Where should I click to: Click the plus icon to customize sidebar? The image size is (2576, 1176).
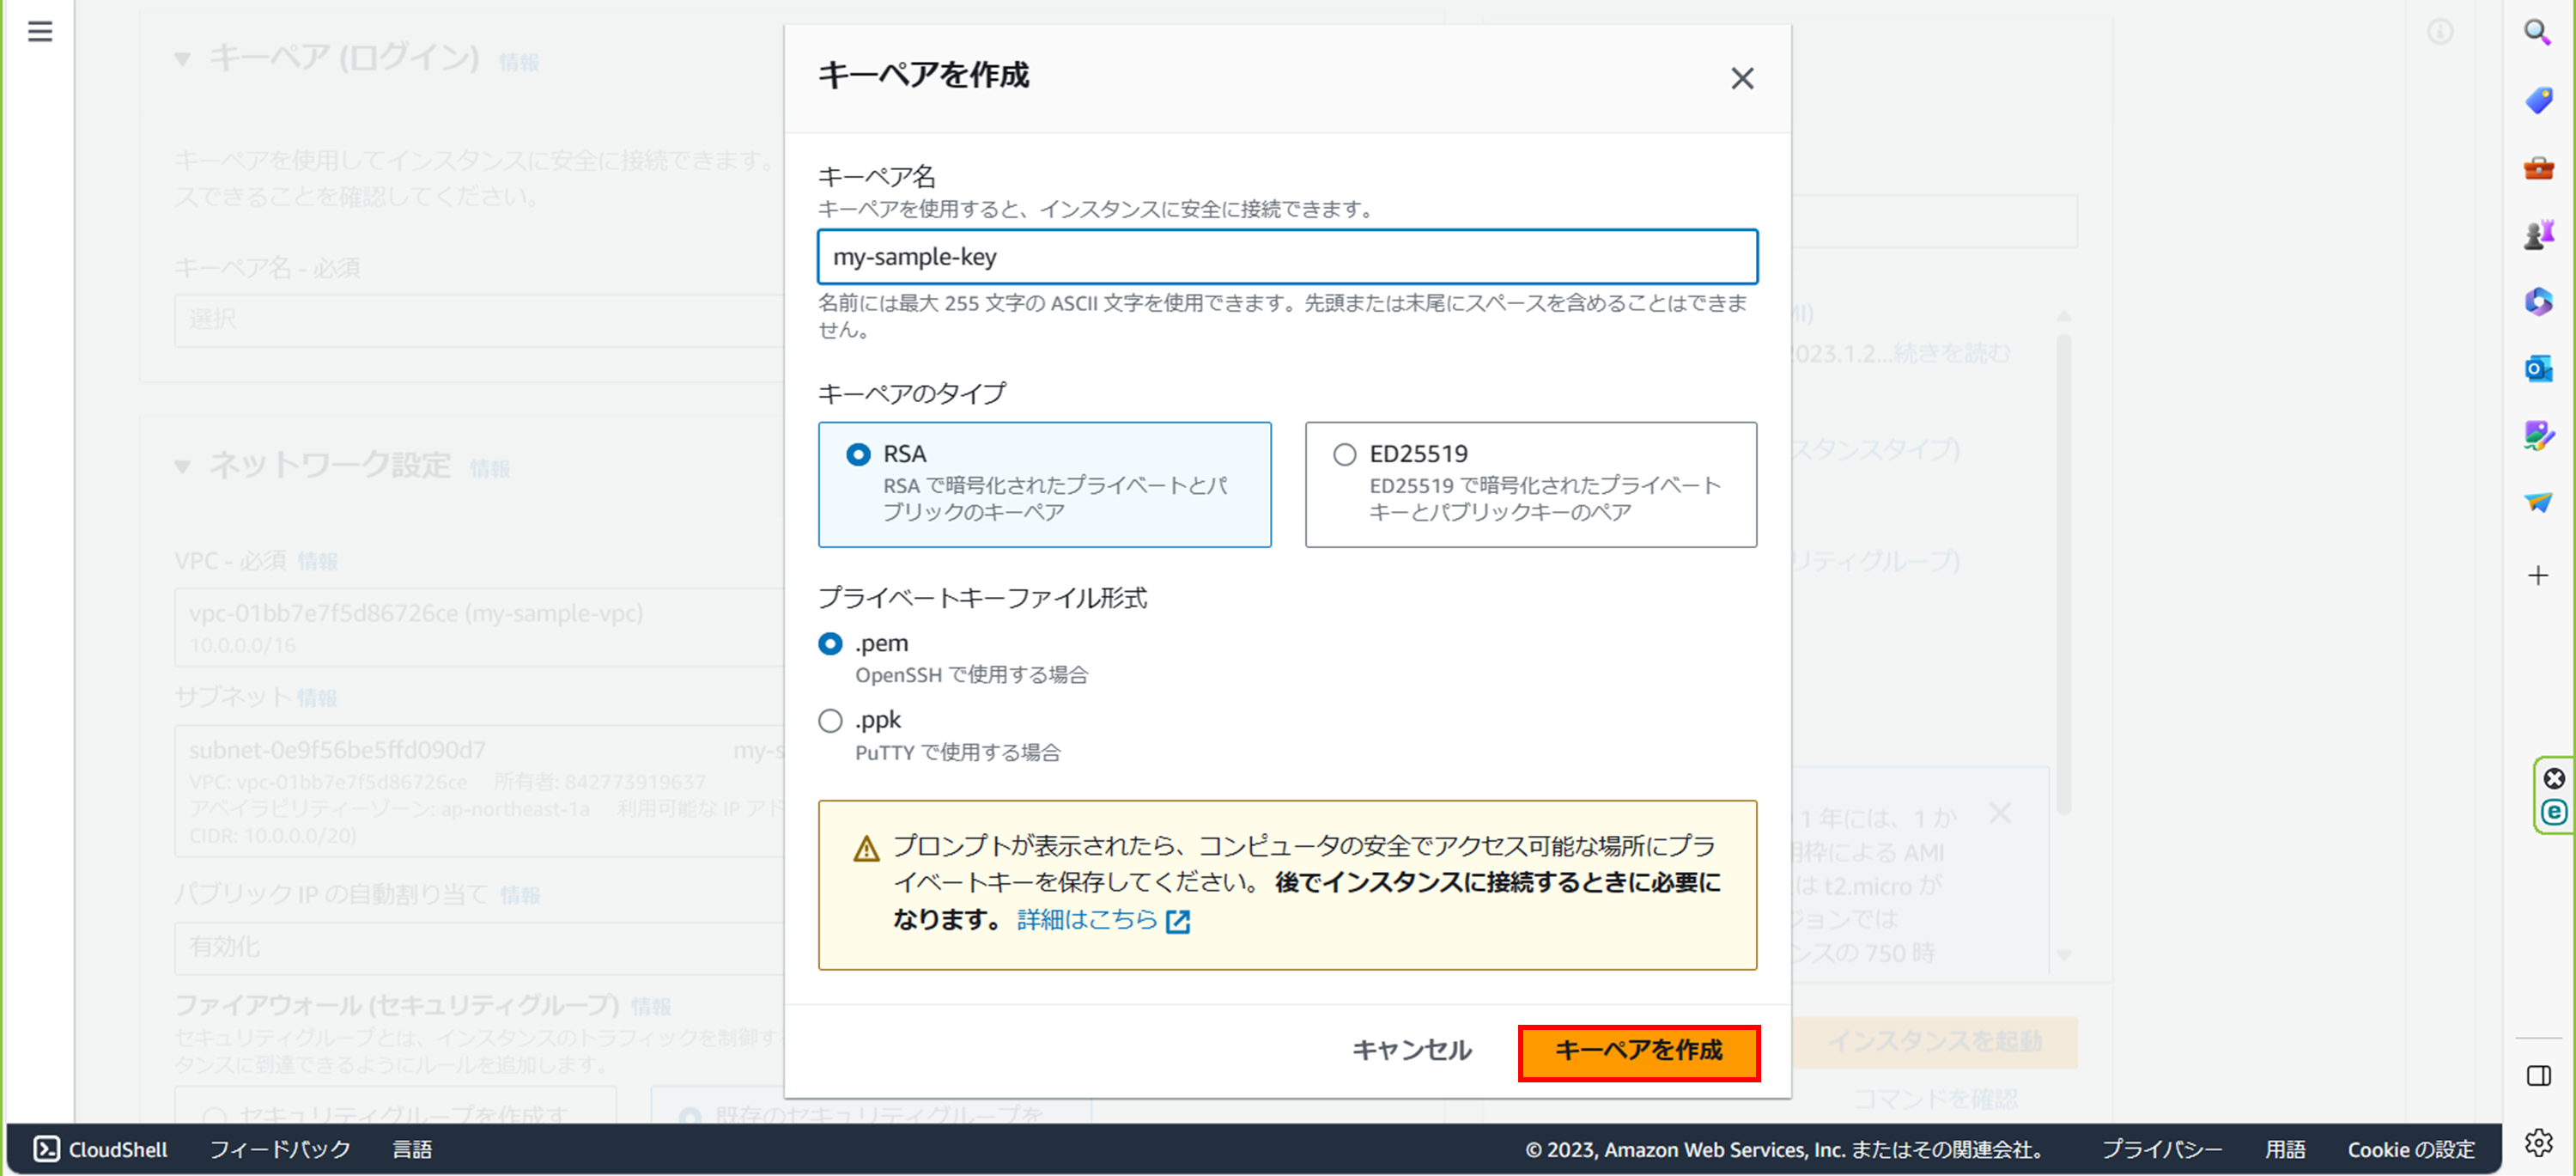(2538, 575)
